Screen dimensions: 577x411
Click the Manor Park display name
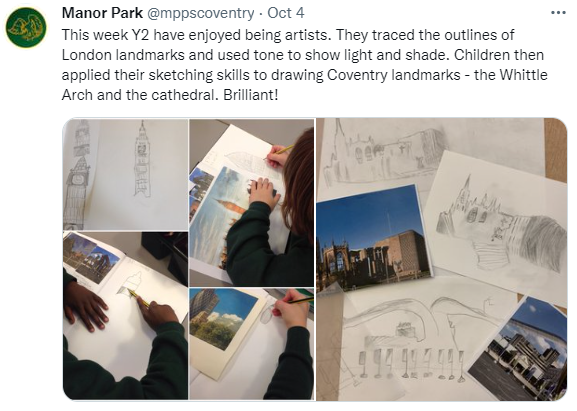(x=102, y=13)
